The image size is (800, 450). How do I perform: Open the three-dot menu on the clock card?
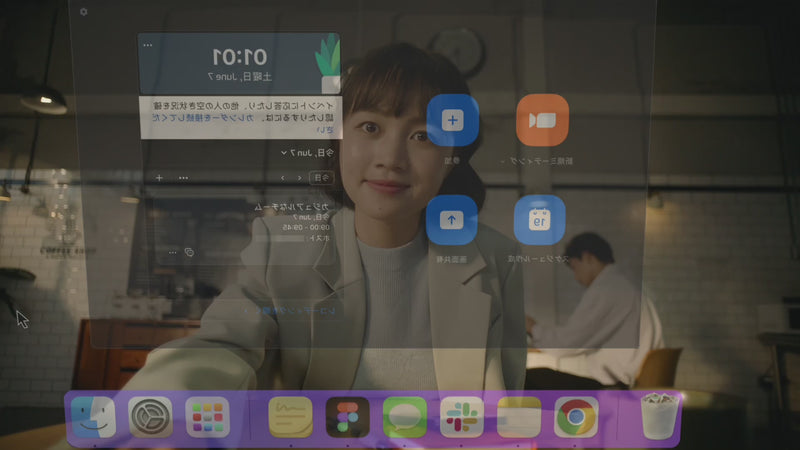click(x=149, y=46)
